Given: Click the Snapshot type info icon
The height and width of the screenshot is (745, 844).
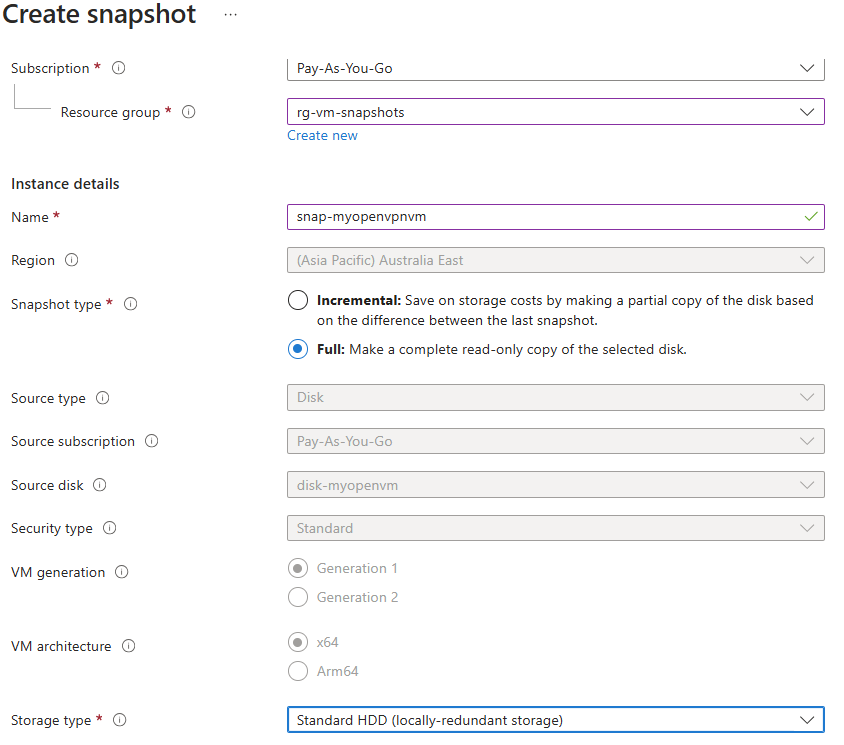Looking at the screenshot, I should point(131,304).
